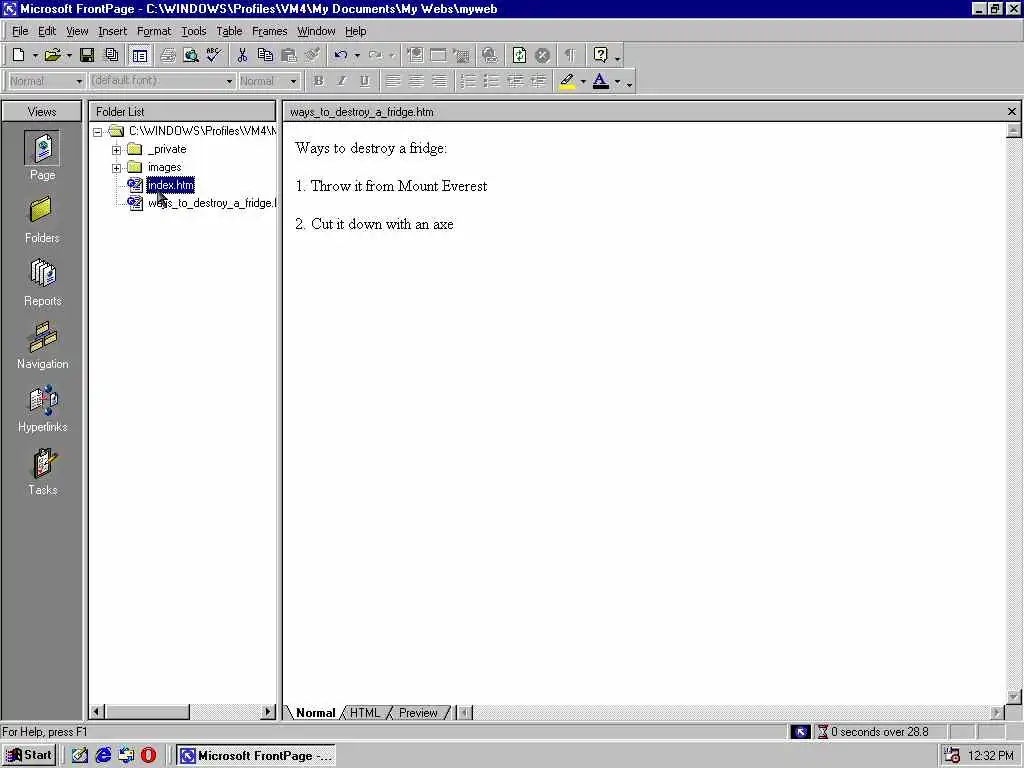Launch Opera from quick launch
The width and height of the screenshot is (1024, 768).
(148, 755)
